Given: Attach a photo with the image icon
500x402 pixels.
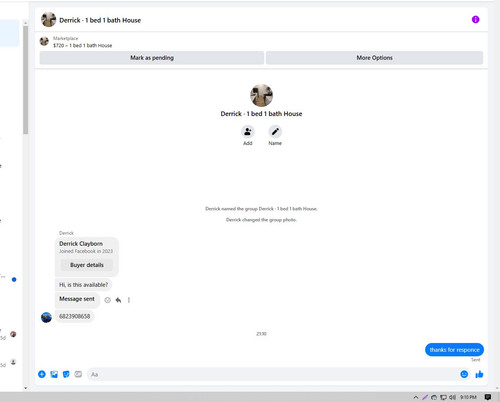Looking at the screenshot, I should pos(54,374).
